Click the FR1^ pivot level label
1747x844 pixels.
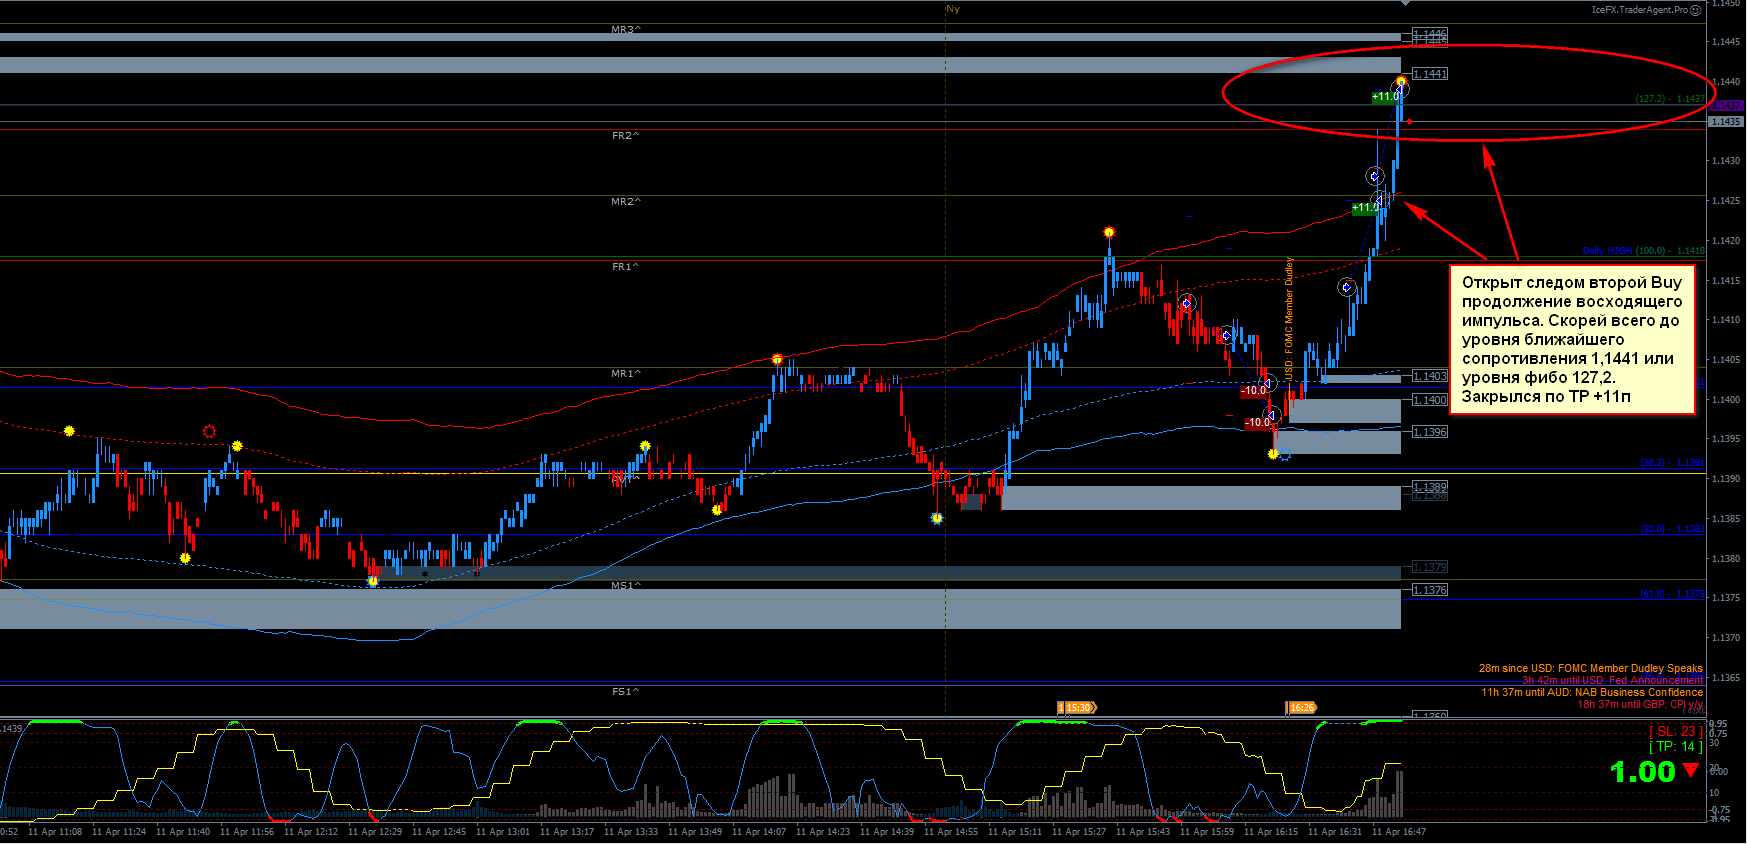click(x=626, y=266)
